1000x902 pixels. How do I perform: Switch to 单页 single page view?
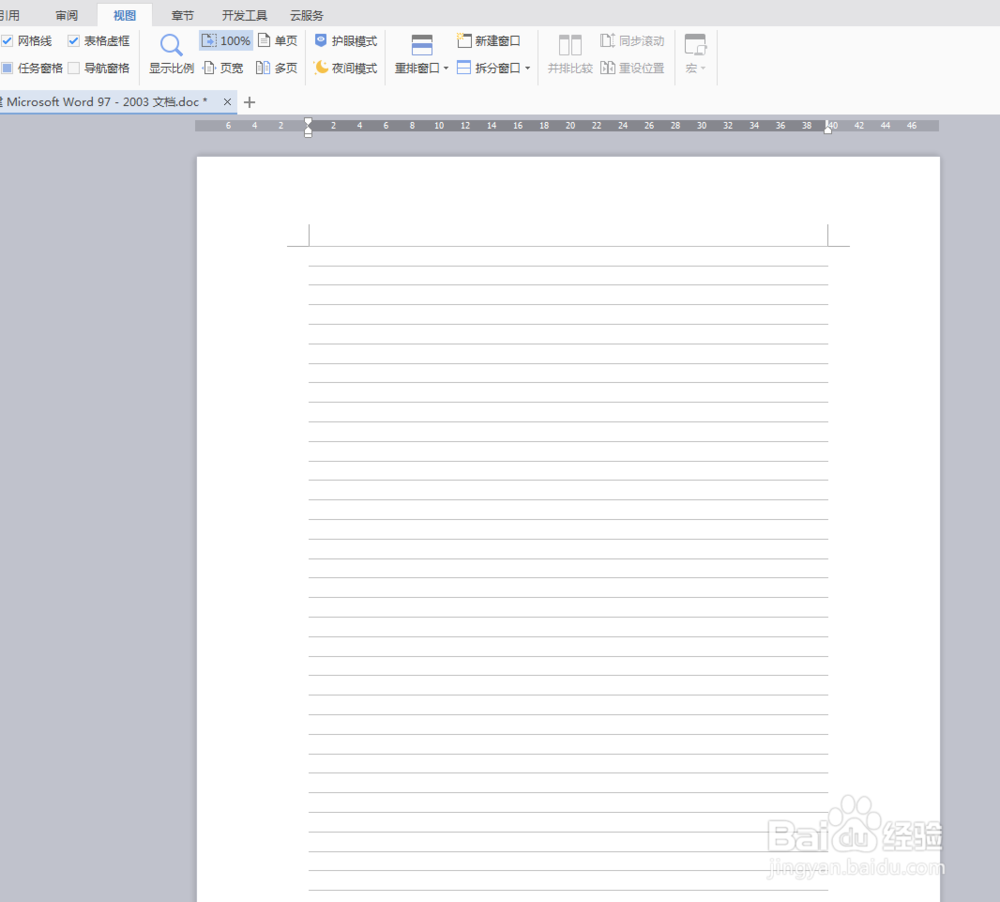pyautogui.click(x=277, y=41)
